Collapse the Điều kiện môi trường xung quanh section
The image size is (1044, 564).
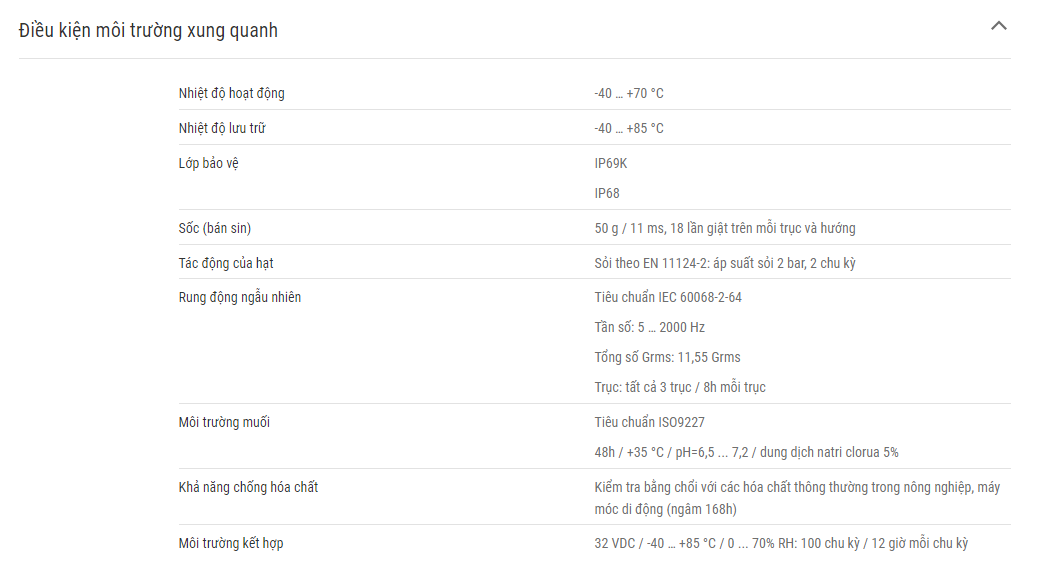[999, 26]
